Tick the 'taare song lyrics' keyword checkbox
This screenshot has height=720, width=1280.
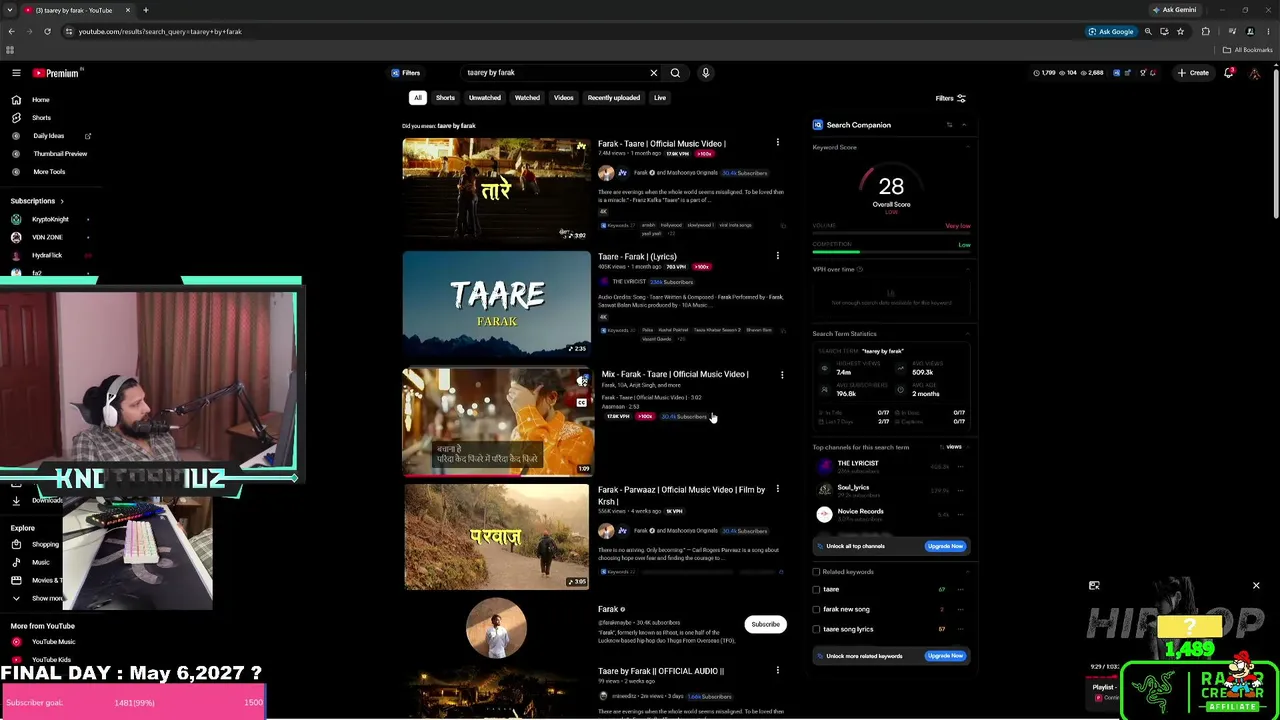(x=816, y=629)
